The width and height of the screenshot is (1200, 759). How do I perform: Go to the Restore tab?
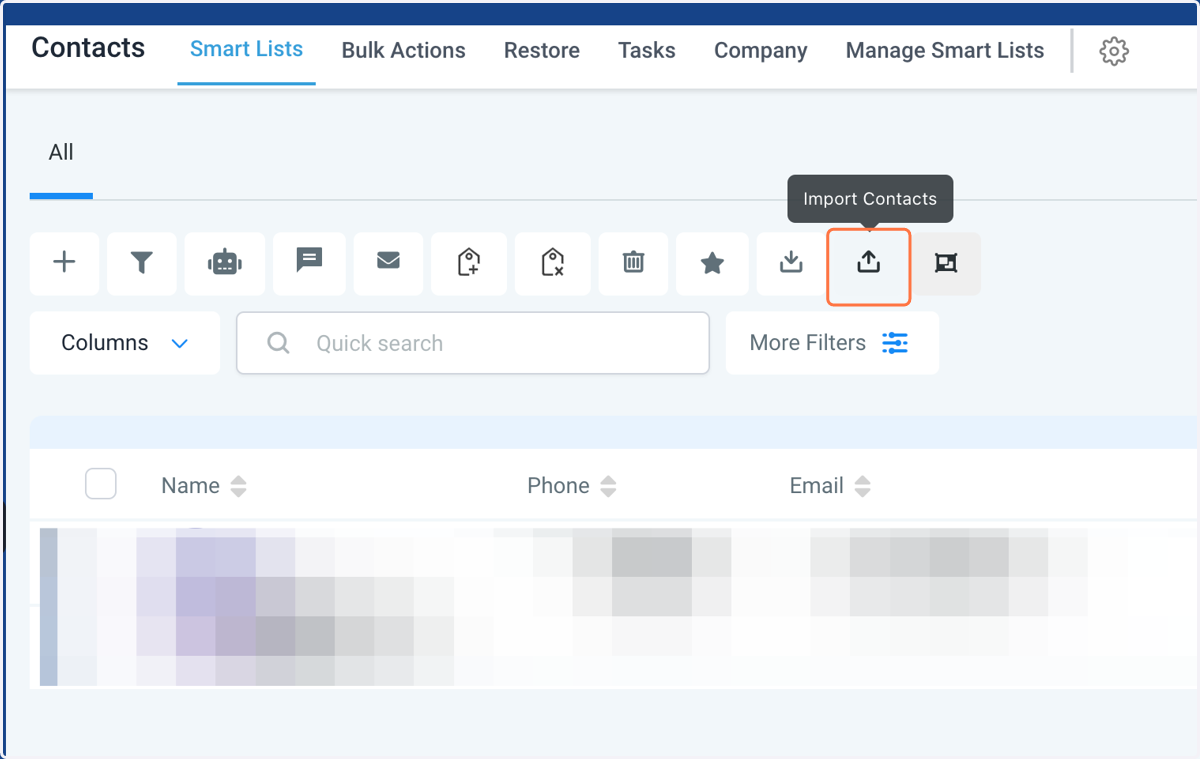click(x=542, y=51)
